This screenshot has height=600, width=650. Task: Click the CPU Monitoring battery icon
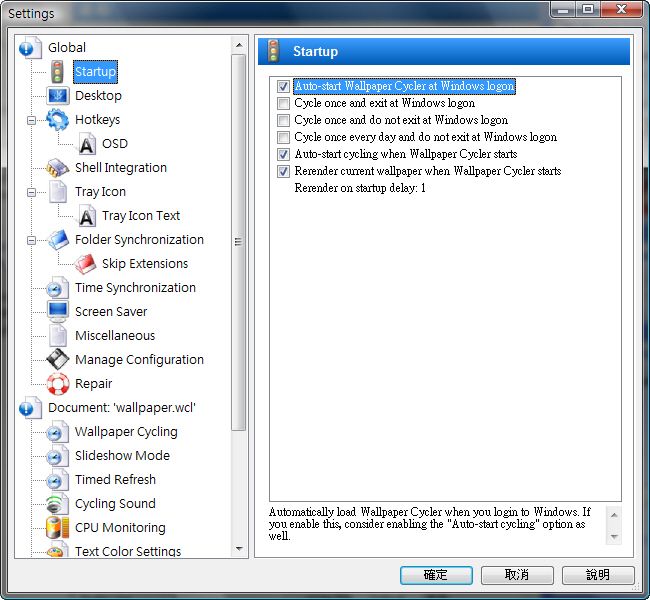[58, 528]
